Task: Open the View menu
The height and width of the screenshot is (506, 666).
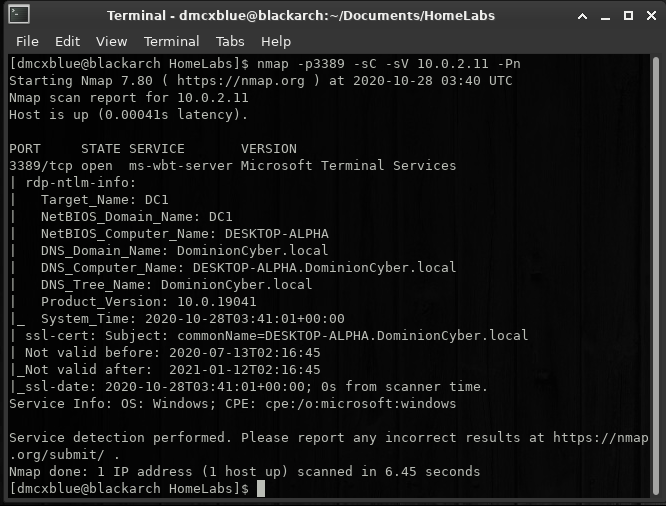Action: pos(111,41)
